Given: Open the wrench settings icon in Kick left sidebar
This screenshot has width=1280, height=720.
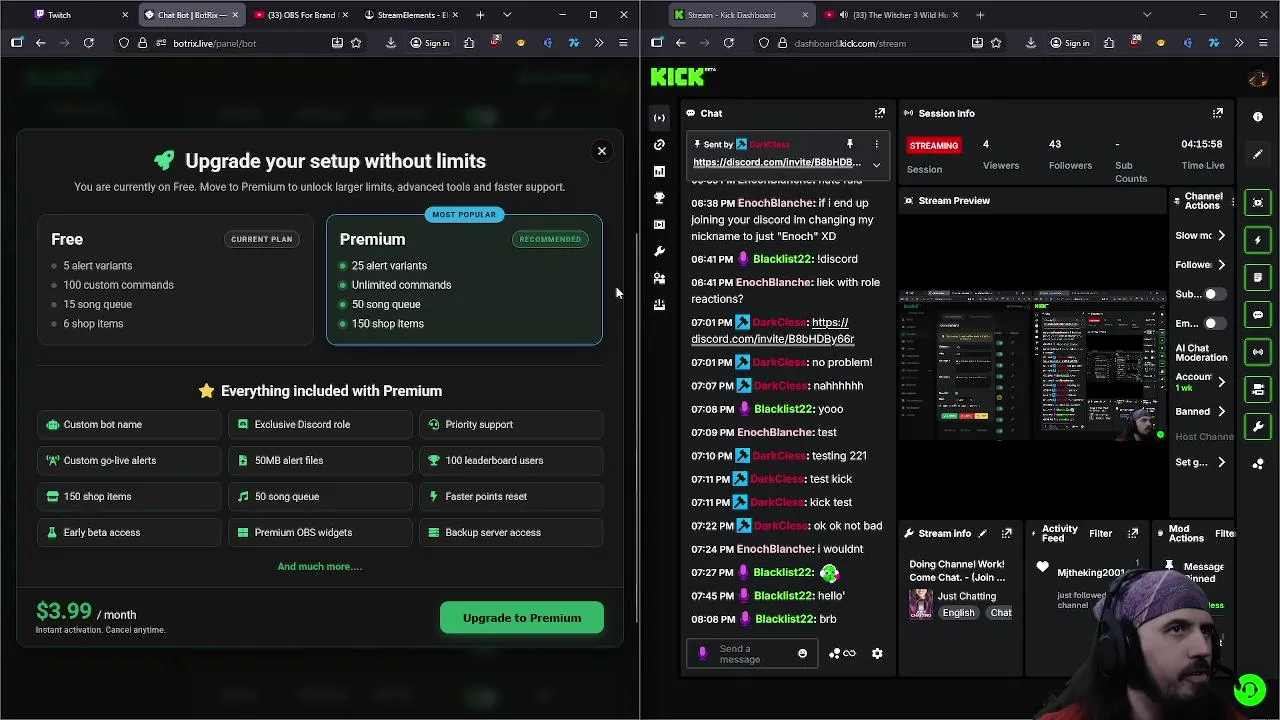Looking at the screenshot, I should pos(659,252).
